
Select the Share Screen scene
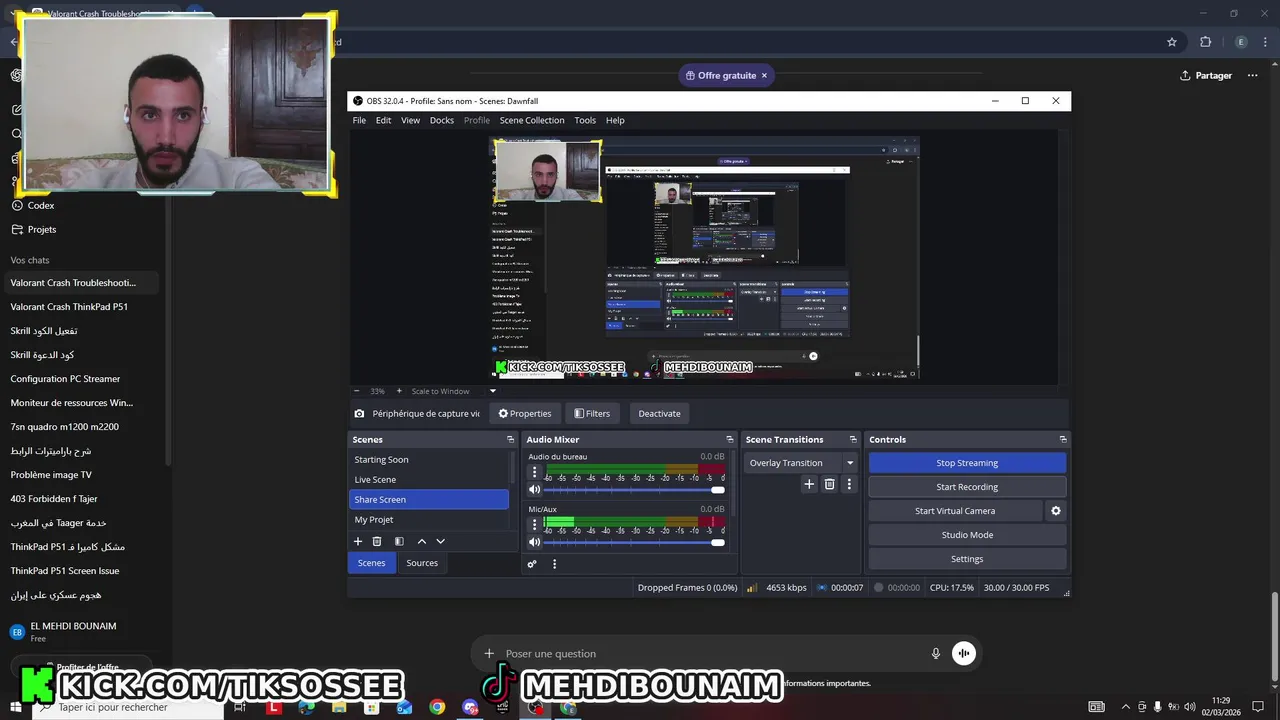point(429,499)
